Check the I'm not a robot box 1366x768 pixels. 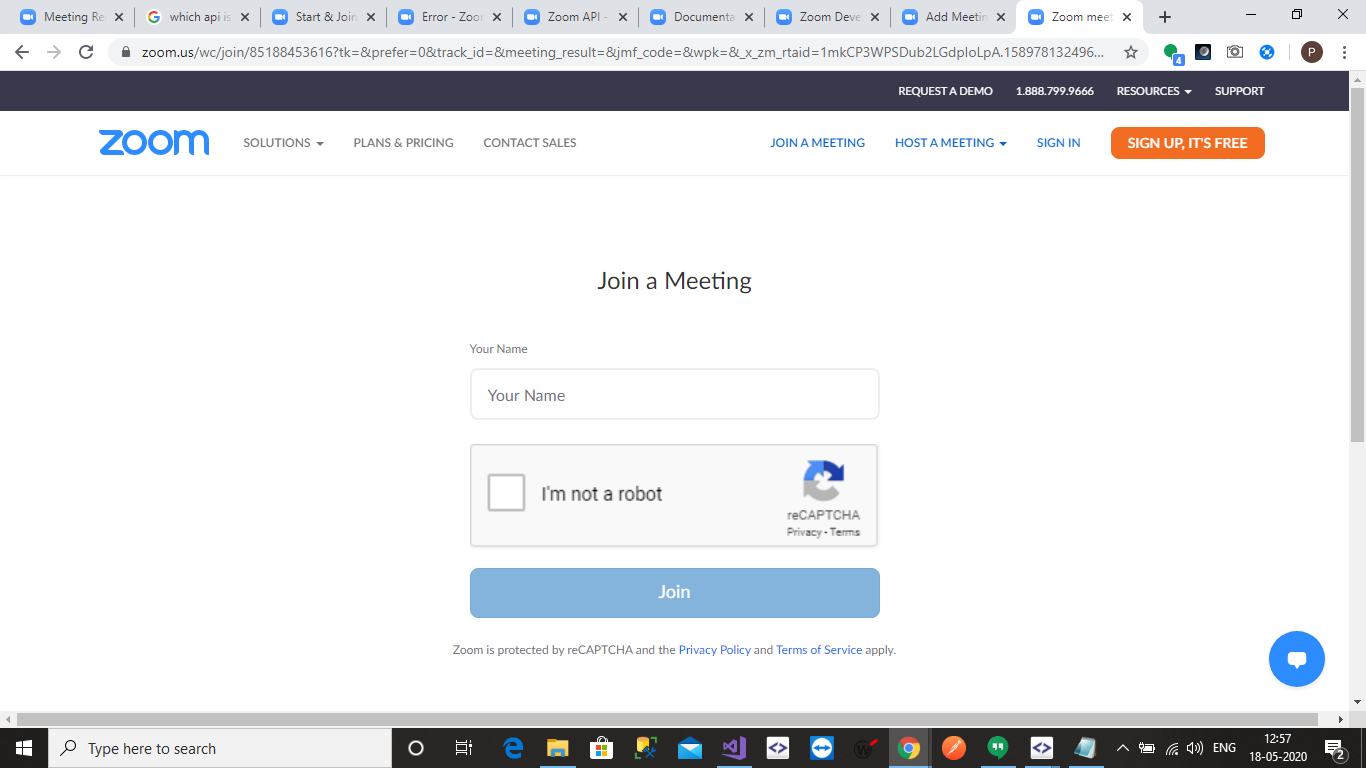(x=506, y=493)
